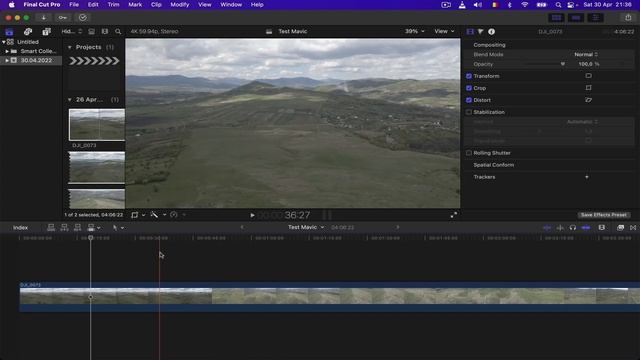Open the Window menu
The width and height of the screenshot is (640, 360).
(x=231, y=4)
